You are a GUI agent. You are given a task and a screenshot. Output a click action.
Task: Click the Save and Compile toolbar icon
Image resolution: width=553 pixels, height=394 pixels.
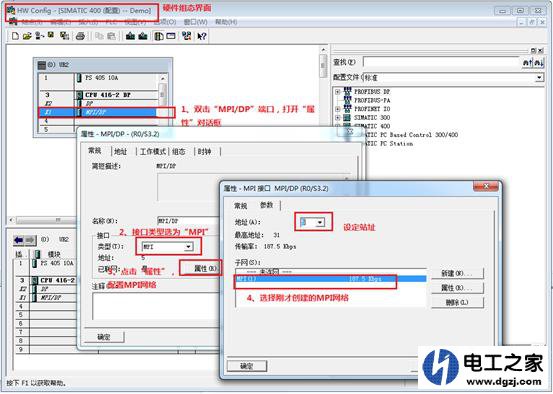coord(64,36)
